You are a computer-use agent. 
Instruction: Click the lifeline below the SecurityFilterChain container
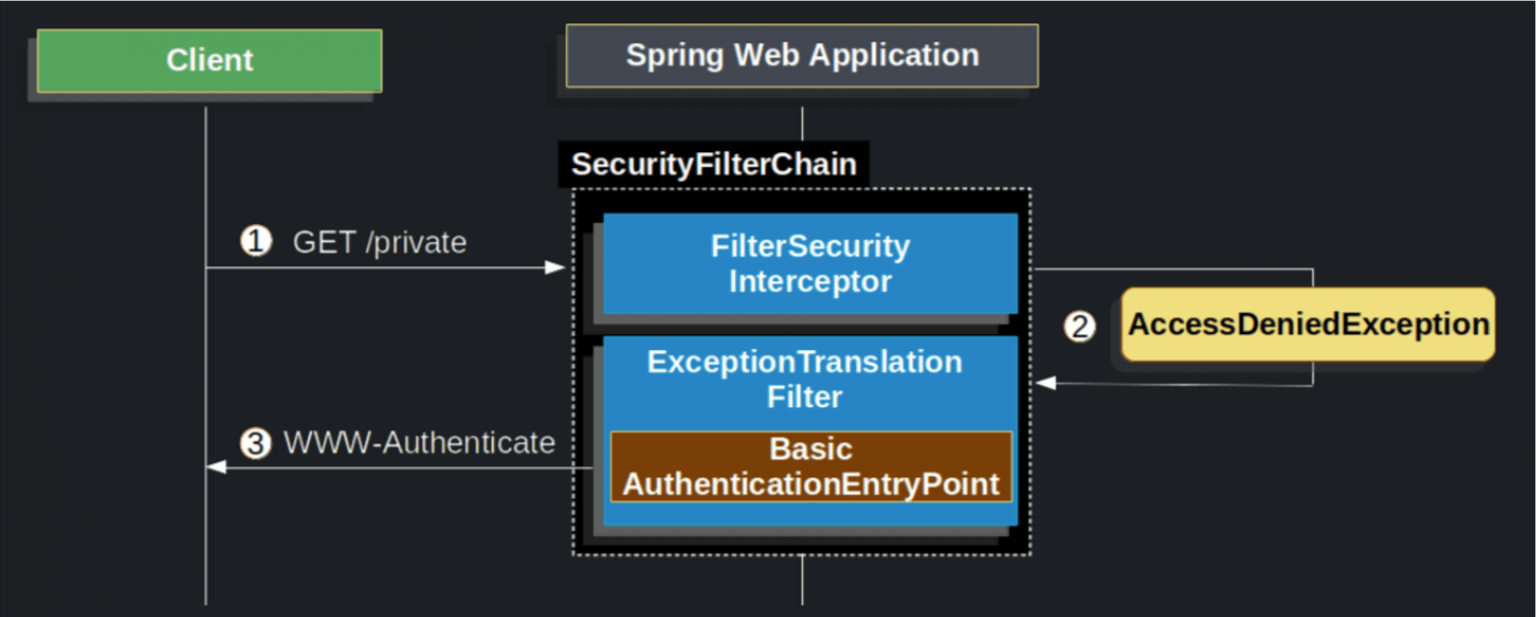tap(802, 580)
